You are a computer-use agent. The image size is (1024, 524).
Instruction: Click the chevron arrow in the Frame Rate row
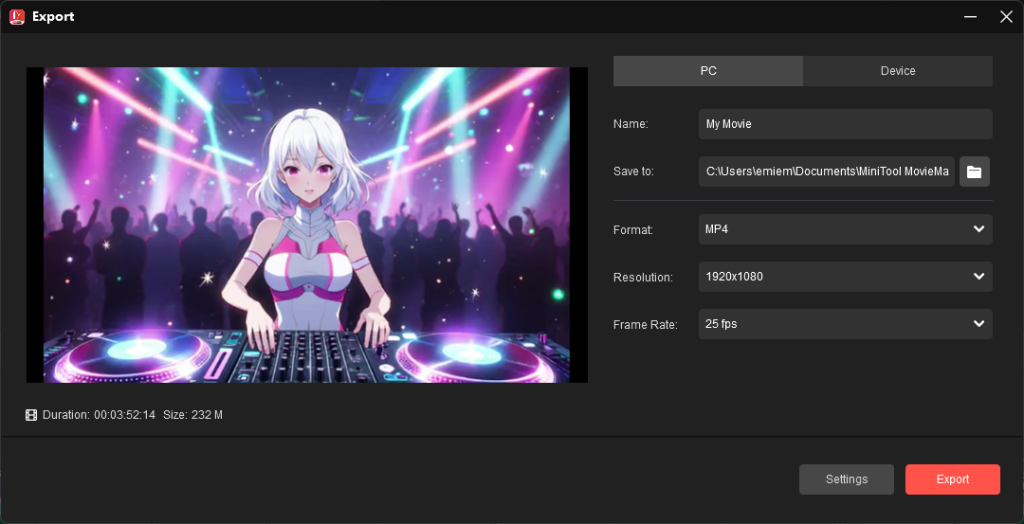[x=978, y=324]
